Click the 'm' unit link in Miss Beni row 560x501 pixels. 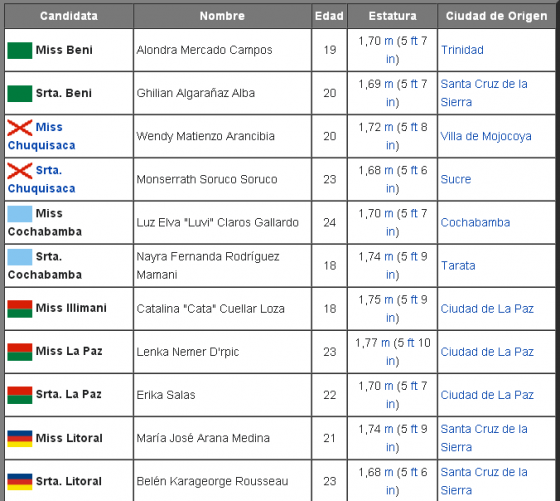389,41
